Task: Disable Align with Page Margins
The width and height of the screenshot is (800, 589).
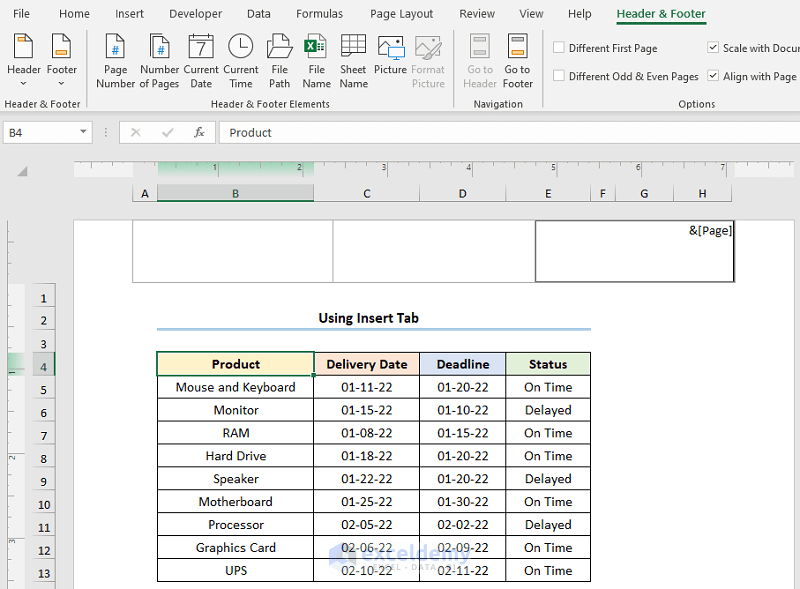Action: pos(713,75)
